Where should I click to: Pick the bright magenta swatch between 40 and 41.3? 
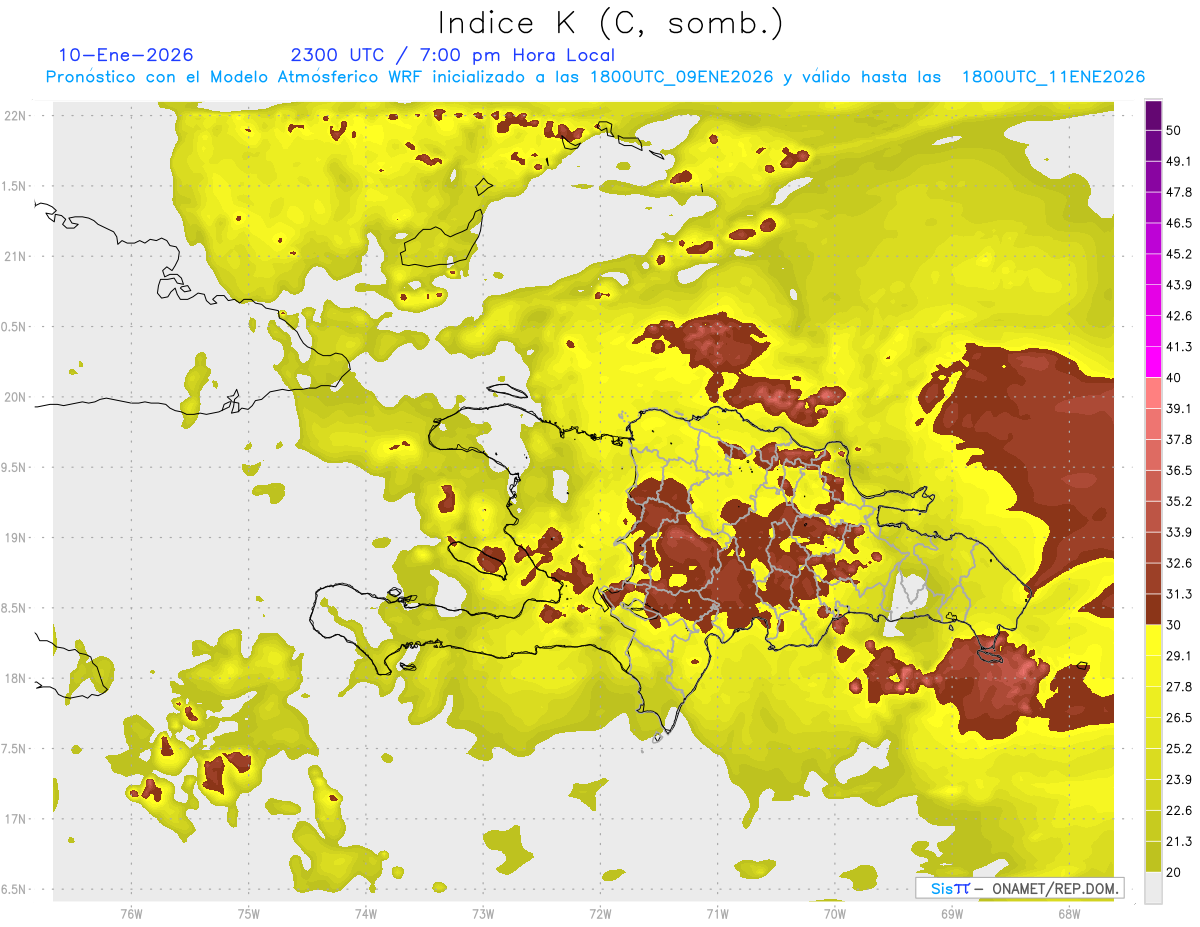tap(1153, 362)
